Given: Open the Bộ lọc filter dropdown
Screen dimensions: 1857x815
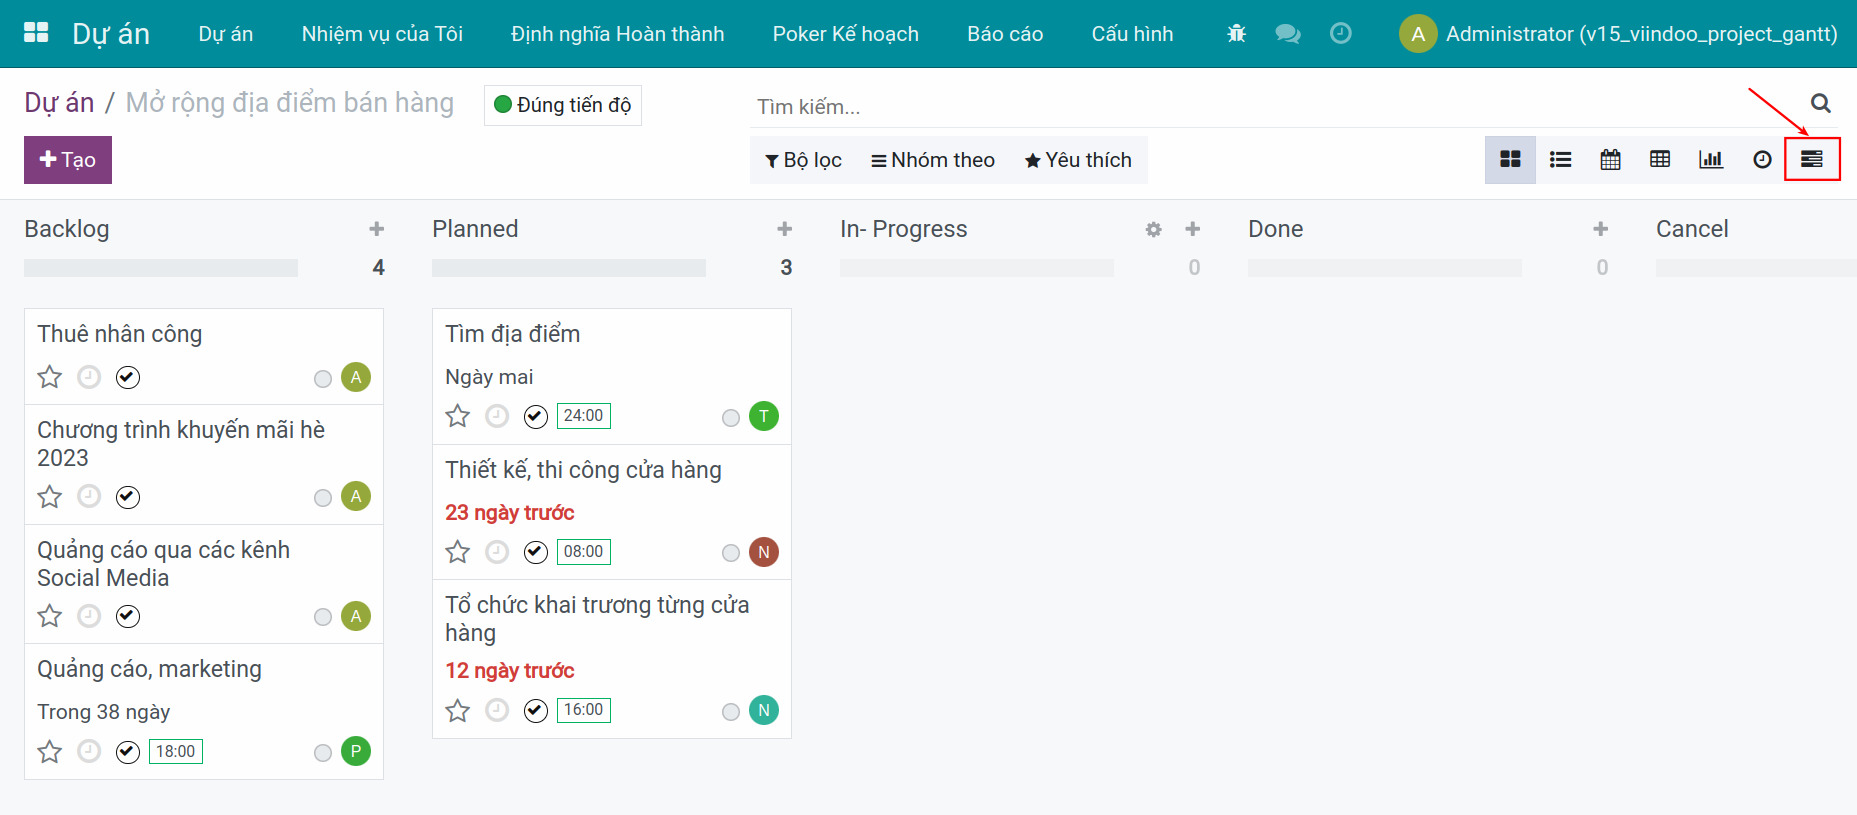Looking at the screenshot, I should coord(803,160).
